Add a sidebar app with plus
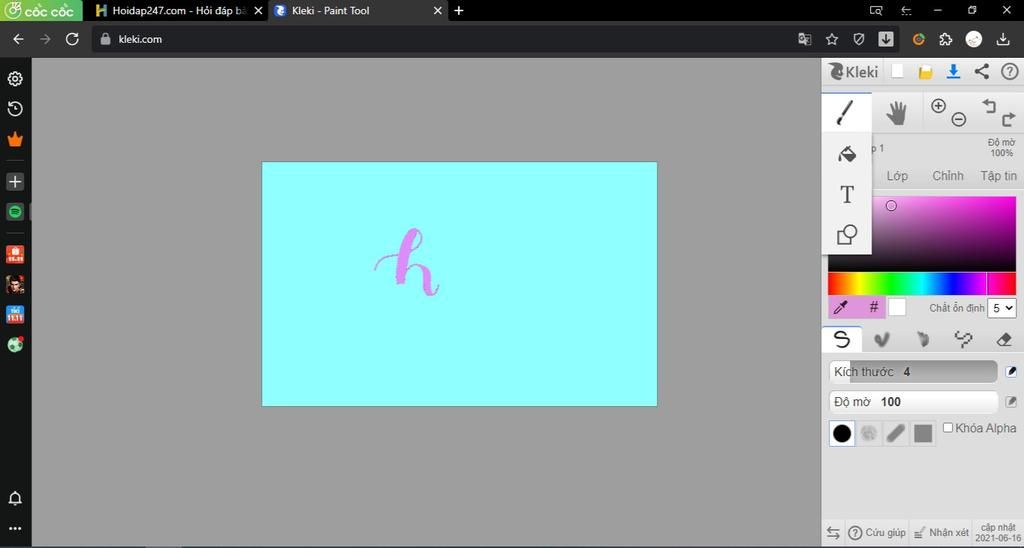The image size is (1024, 548). point(15,182)
